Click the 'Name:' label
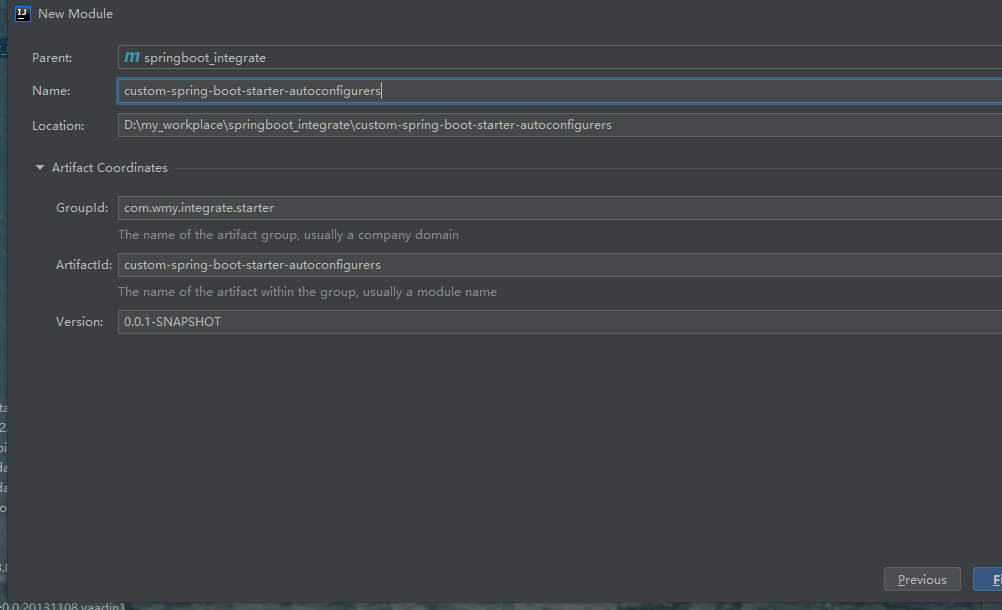The width and height of the screenshot is (1002, 610). [51, 91]
